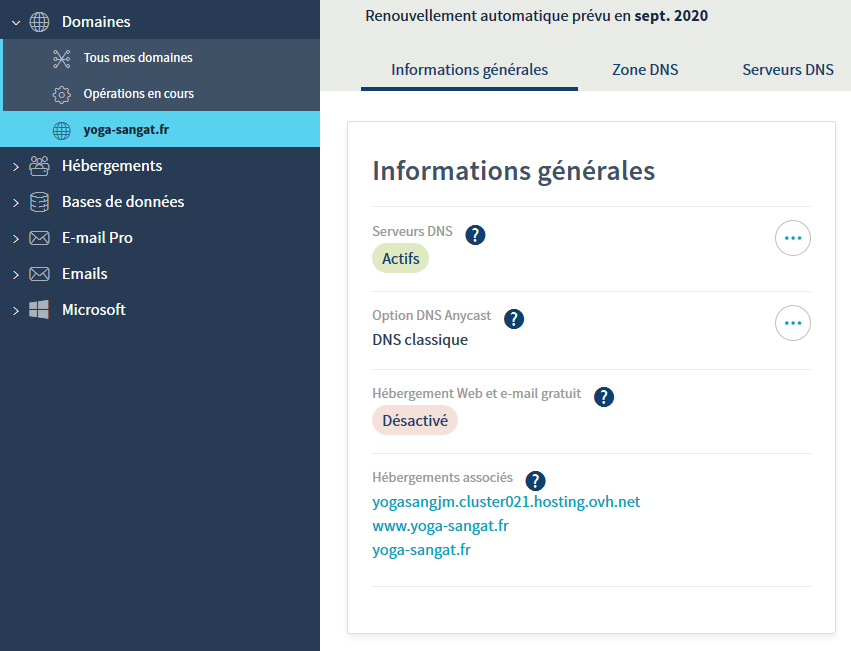Click the globe icon next to Domaines
The height and width of the screenshot is (651, 851).
click(x=40, y=22)
